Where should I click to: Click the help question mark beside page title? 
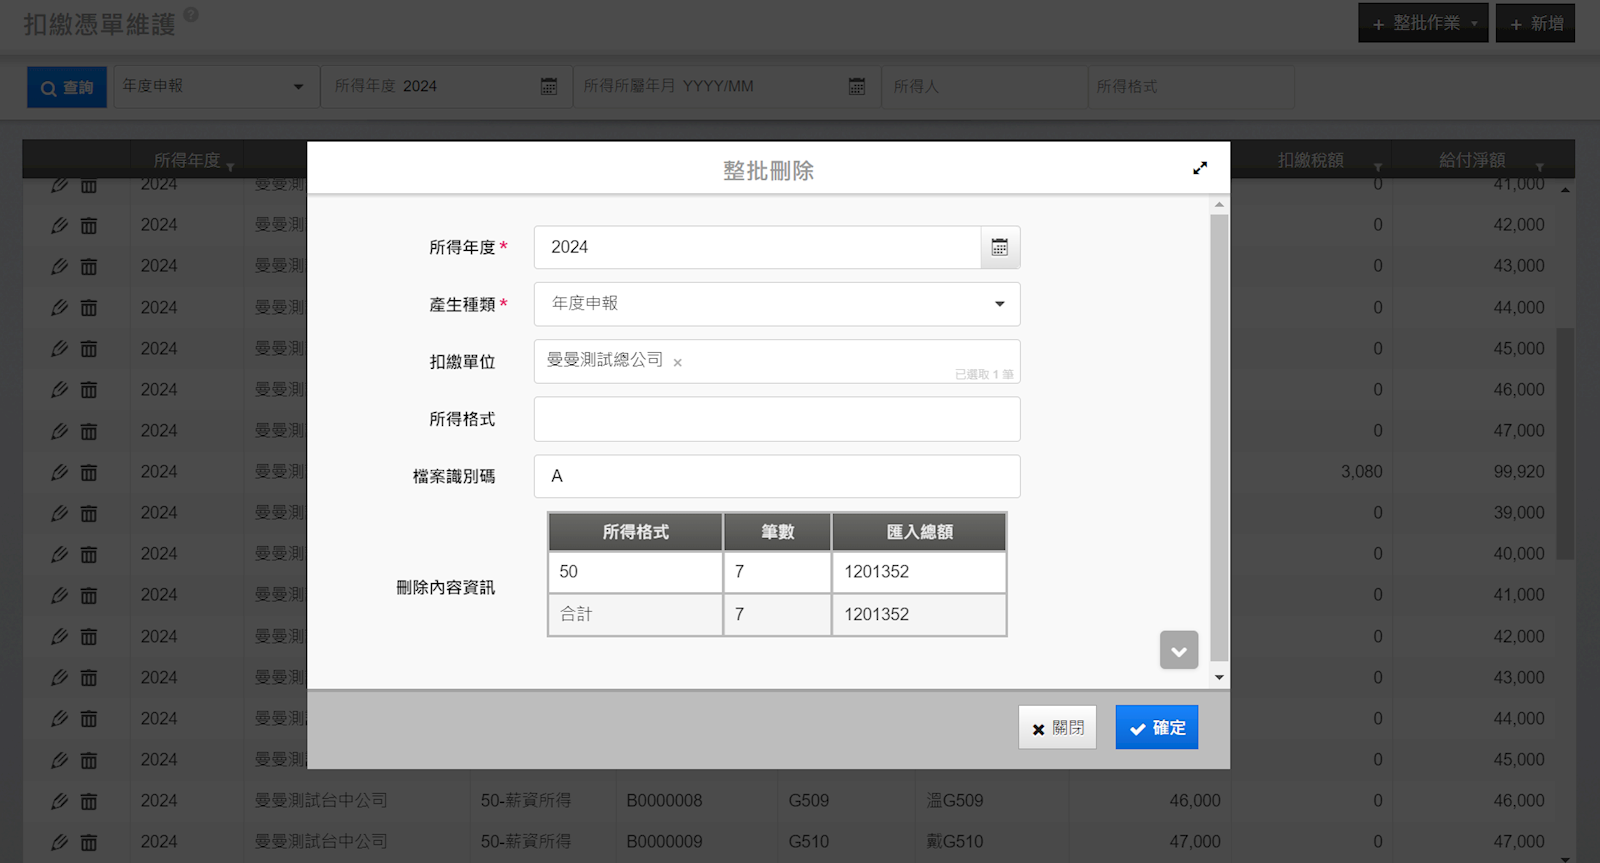pyautogui.click(x=191, y=15)
